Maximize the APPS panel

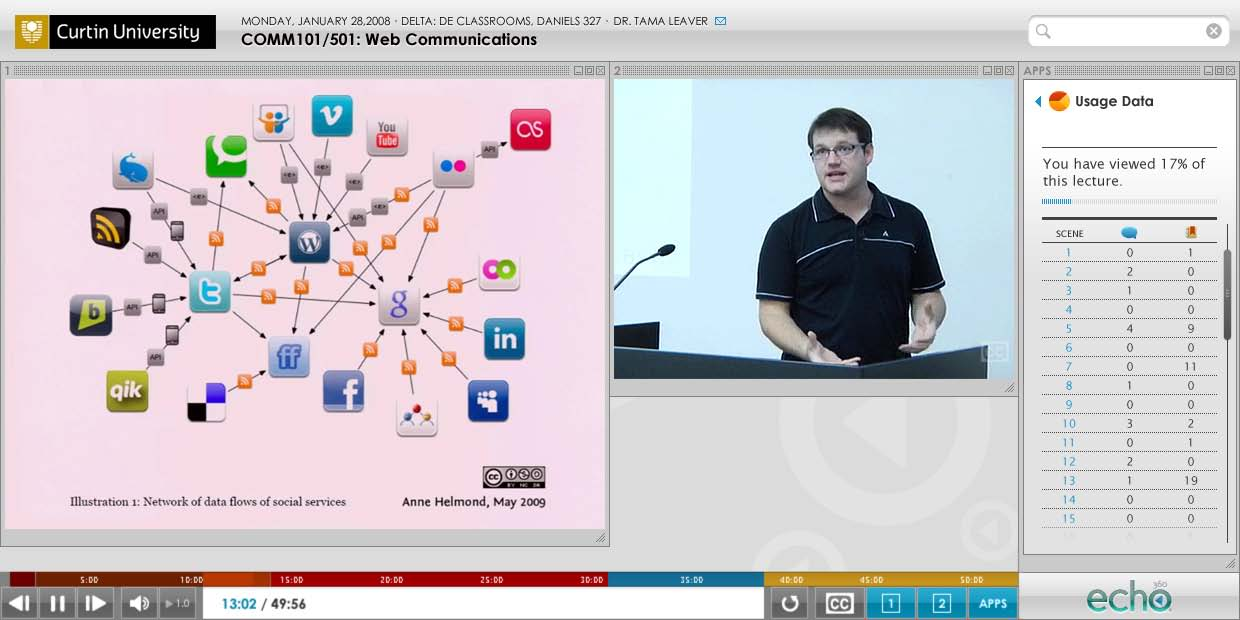click(1219, 71)
